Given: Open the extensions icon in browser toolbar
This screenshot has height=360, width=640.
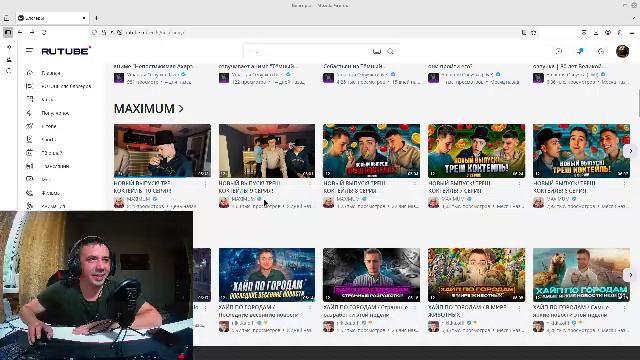Looking at the screenshot, I should coord(620,32).
